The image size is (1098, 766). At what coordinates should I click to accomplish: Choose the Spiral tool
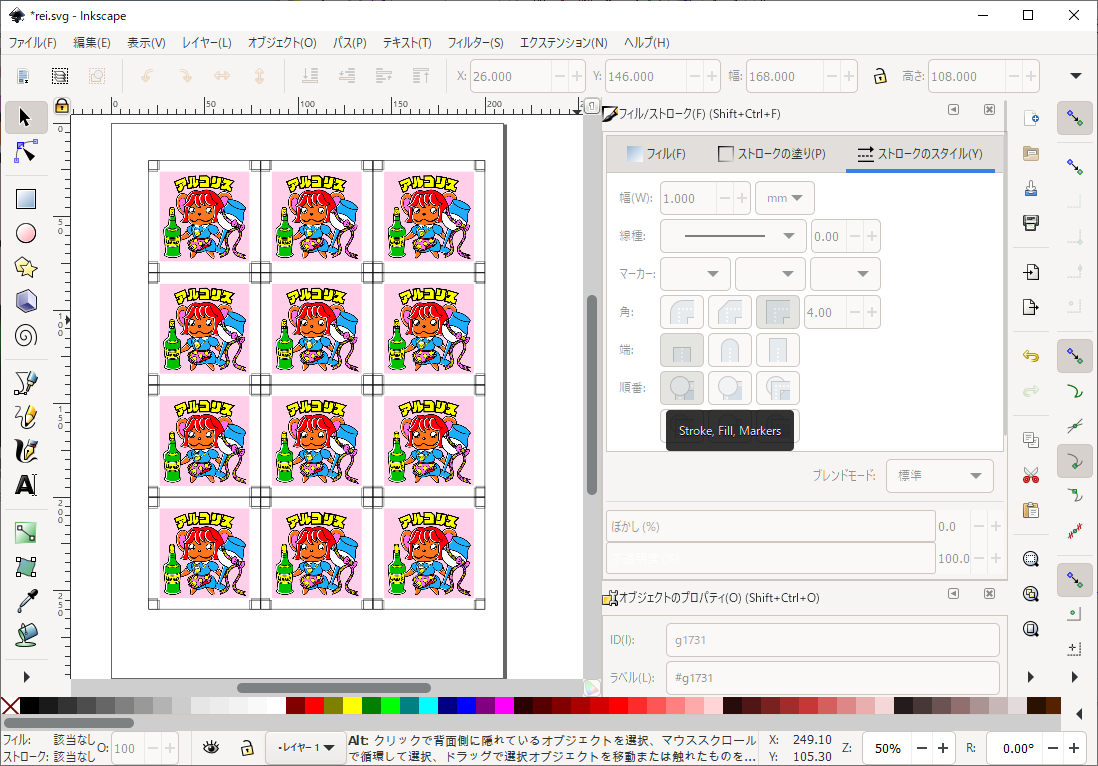25,336
